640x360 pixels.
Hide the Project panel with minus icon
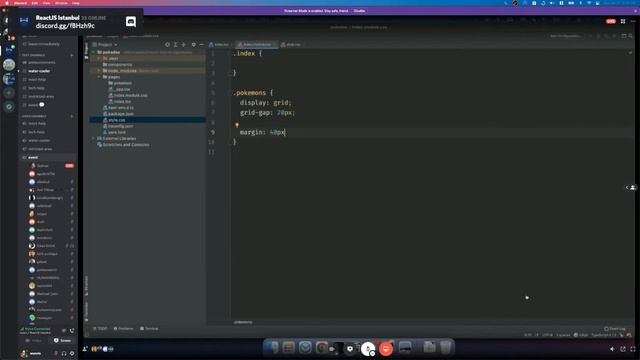[202, 44]
